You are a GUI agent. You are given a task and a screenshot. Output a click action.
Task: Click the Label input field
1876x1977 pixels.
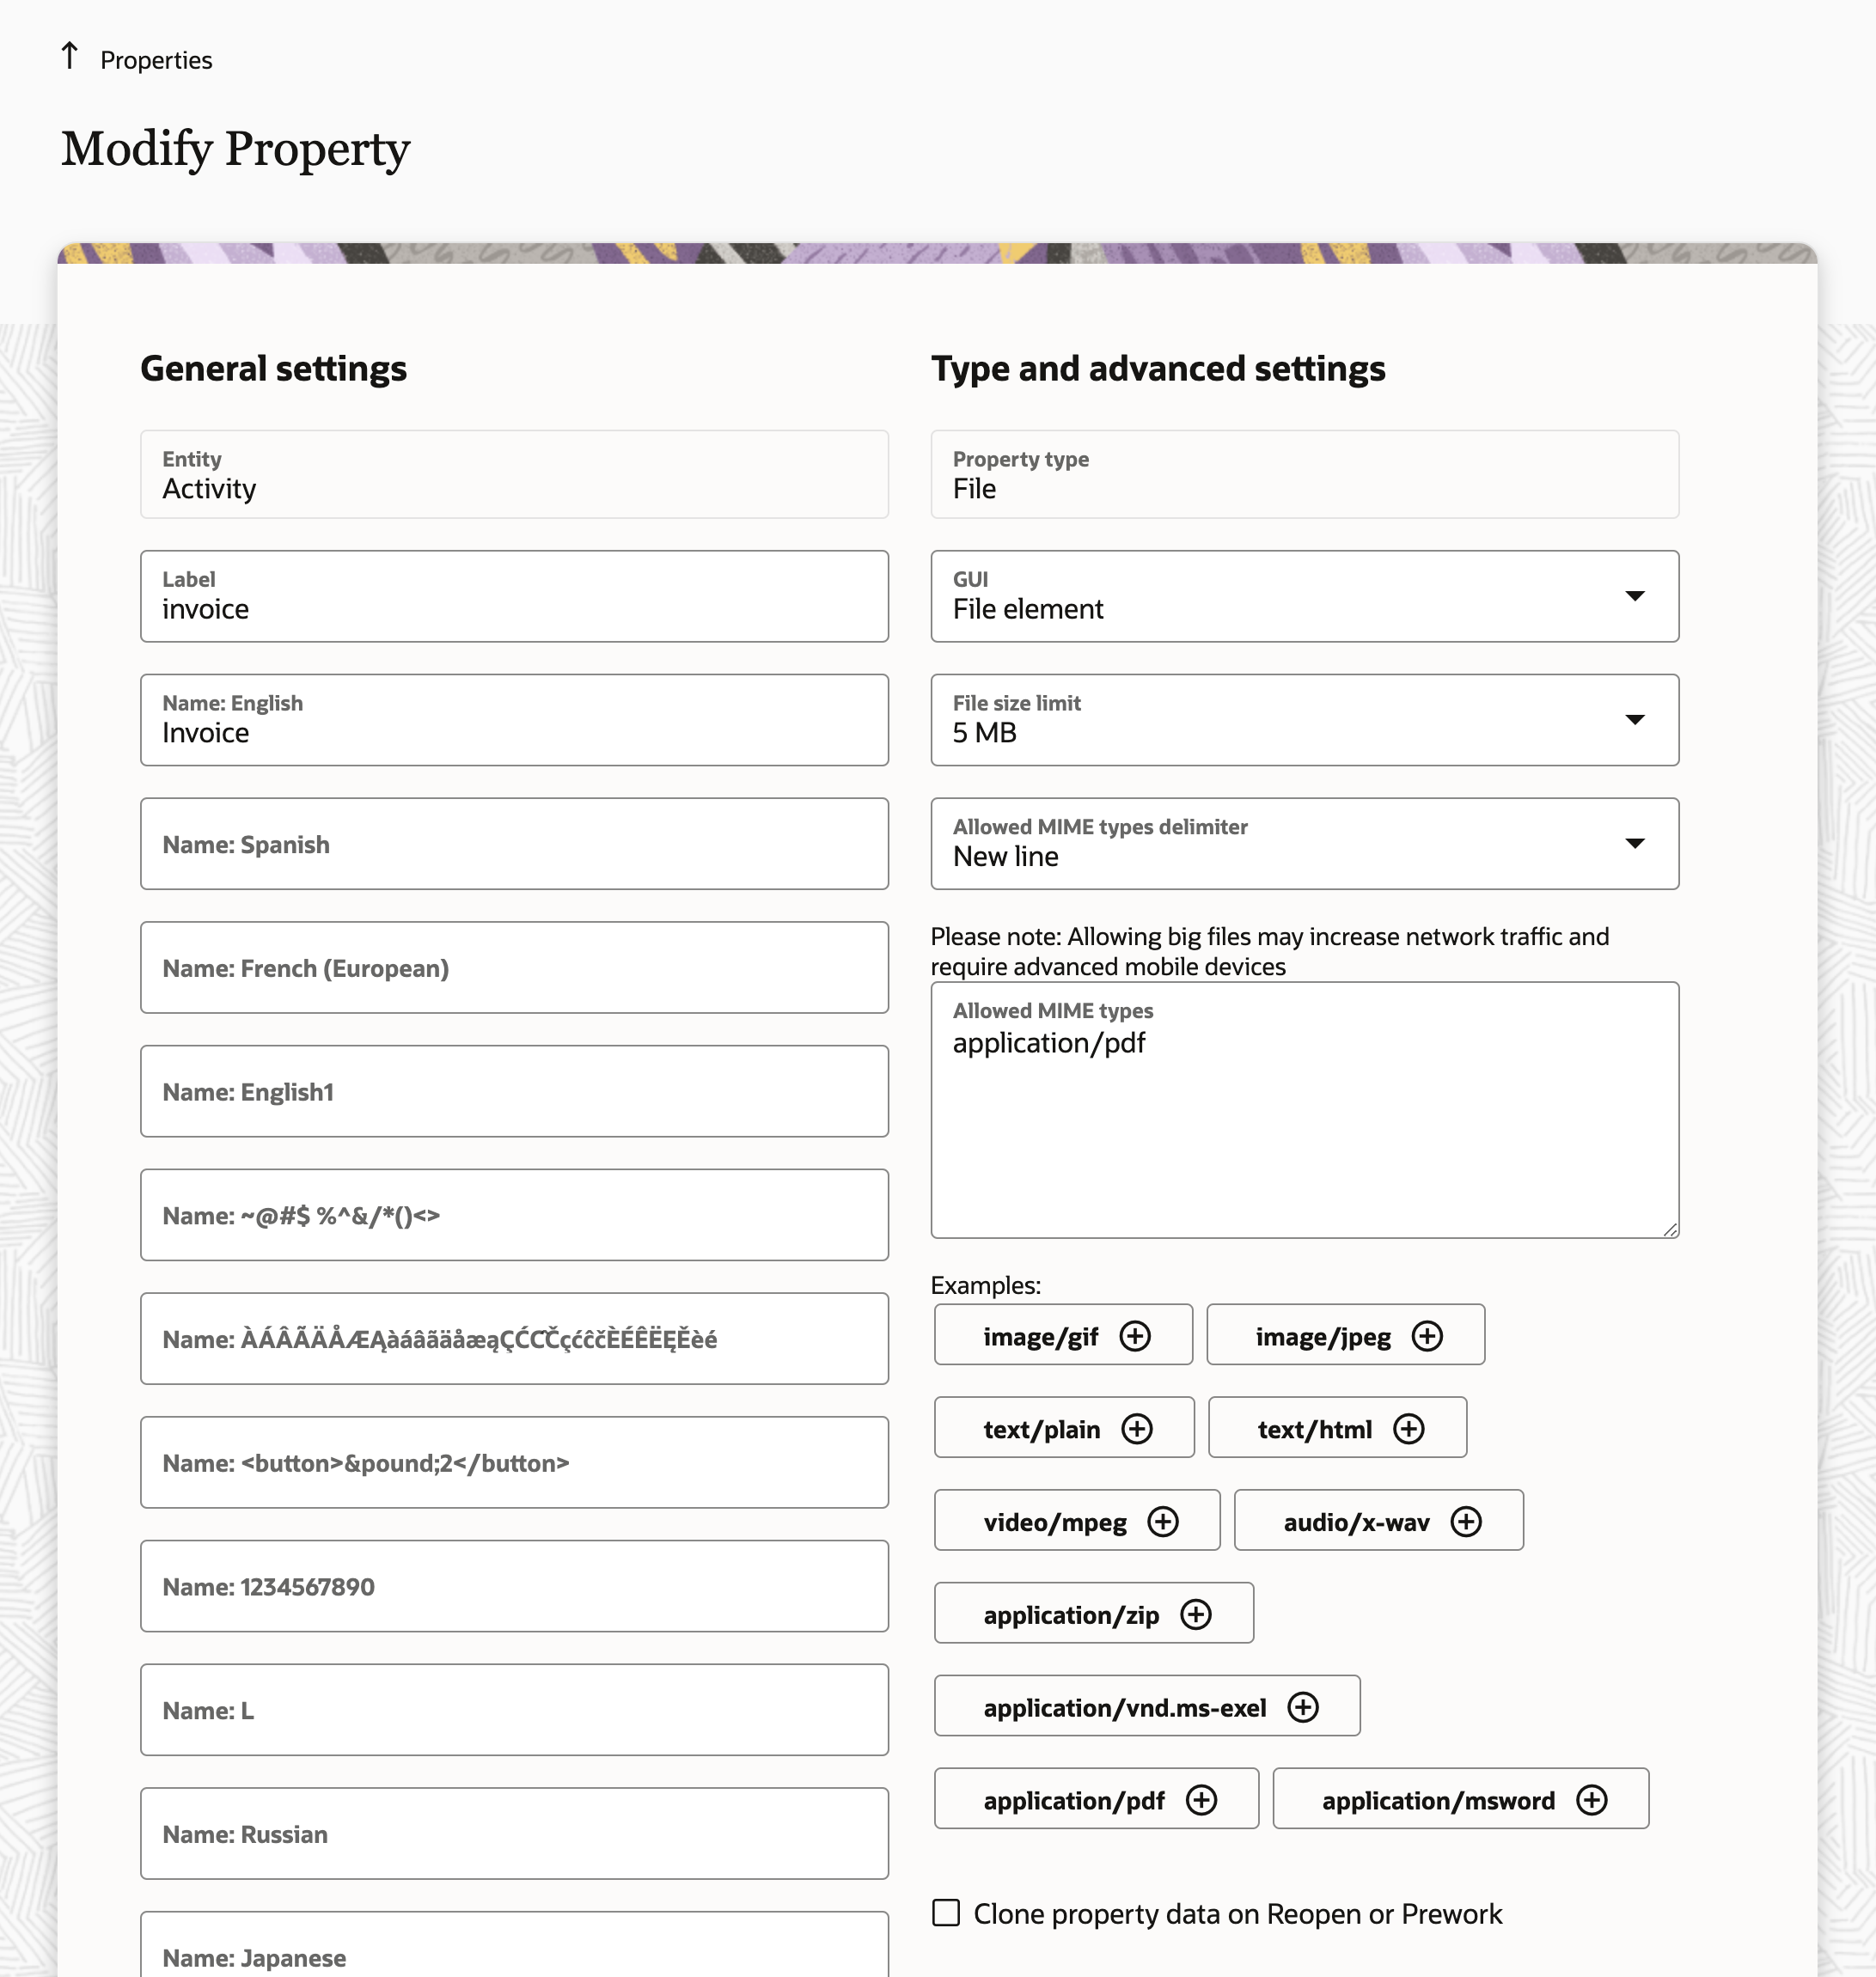[514, 597]
